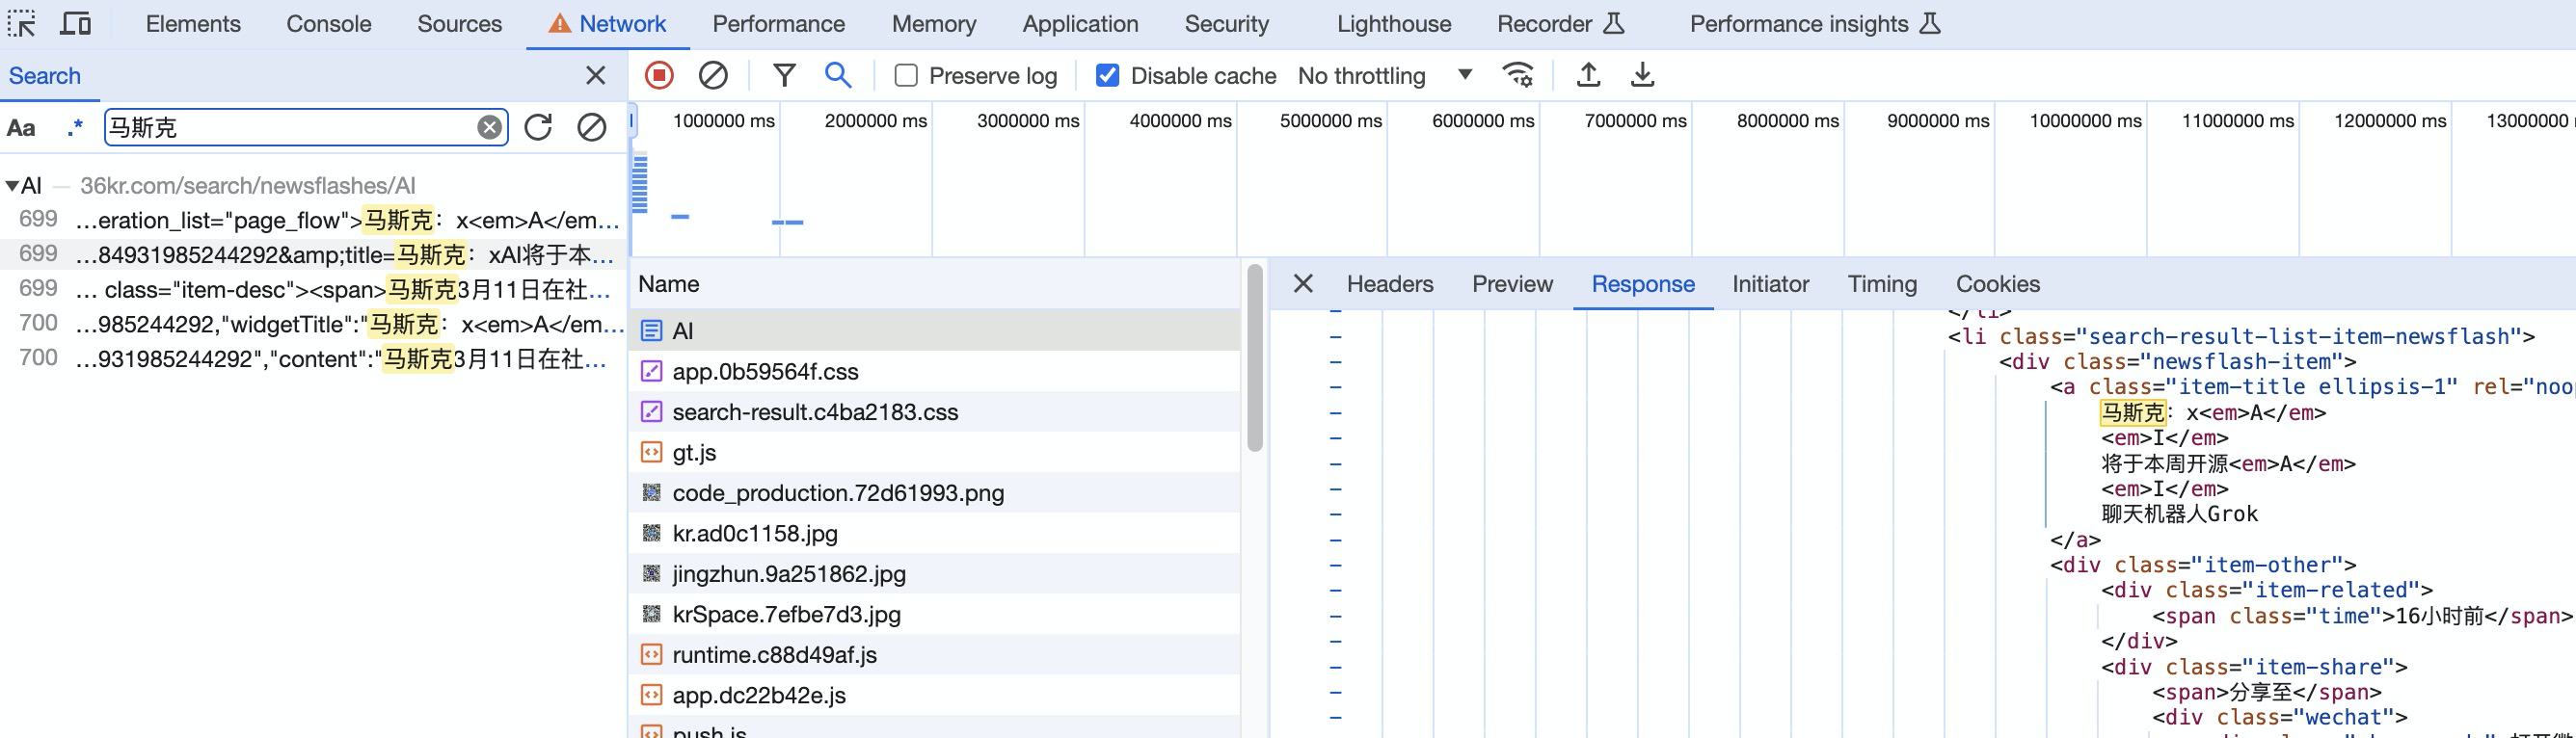Open network conditions wifi settings icon
2576x738 pixels.
point(1518,75)
